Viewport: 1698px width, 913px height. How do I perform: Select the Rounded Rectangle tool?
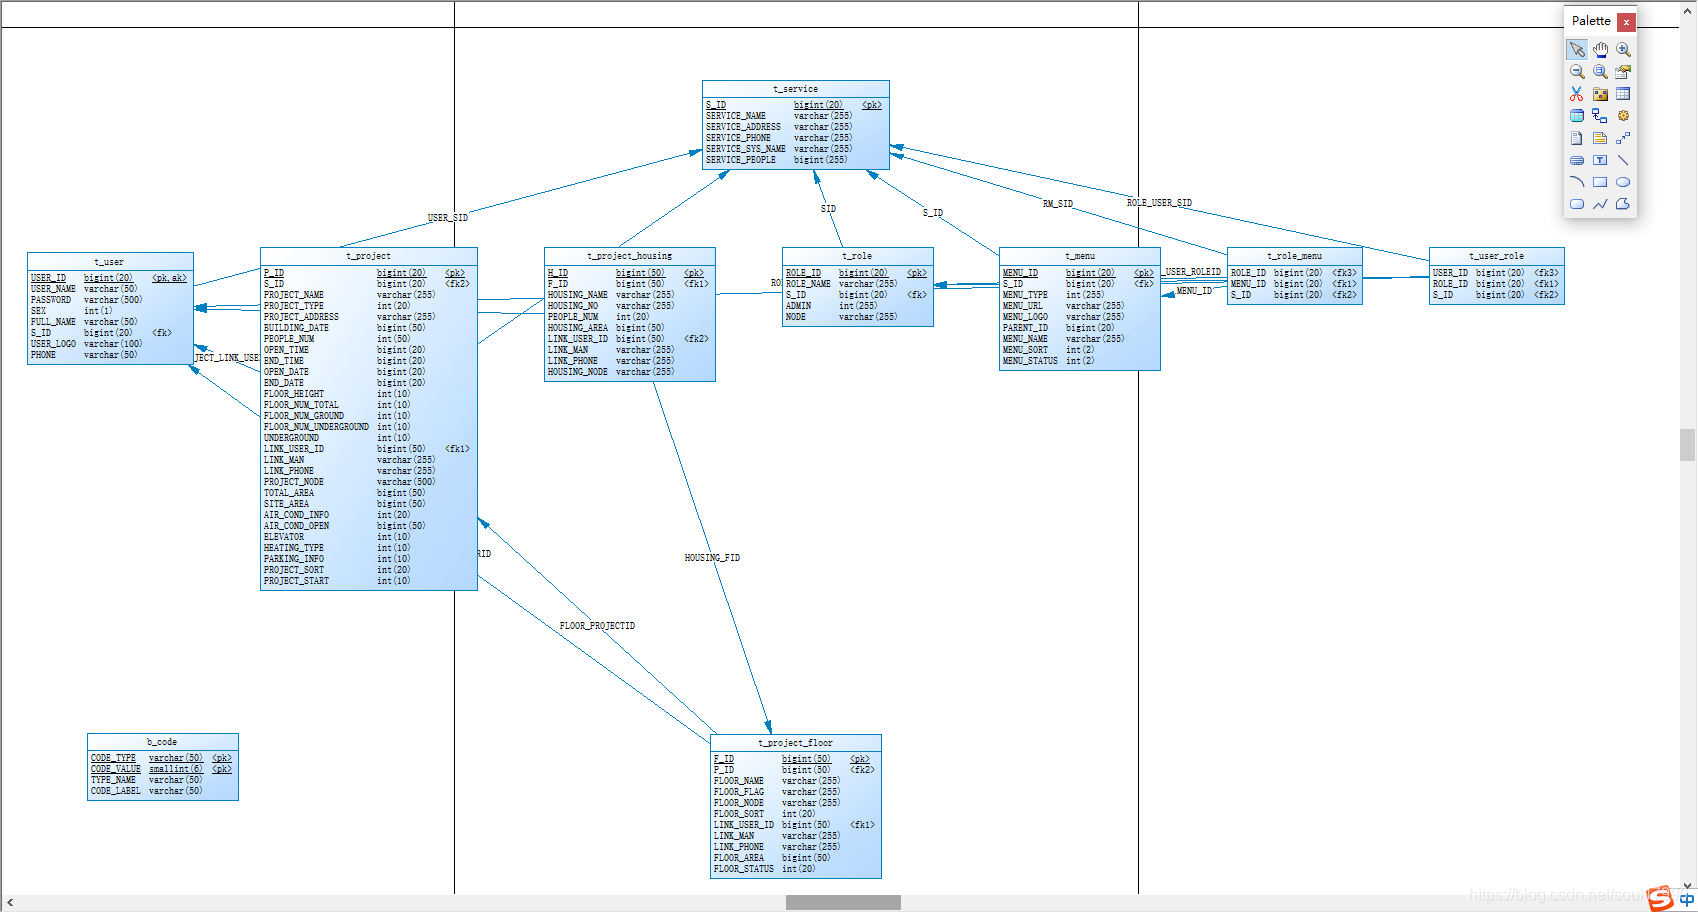[1577, 204]
